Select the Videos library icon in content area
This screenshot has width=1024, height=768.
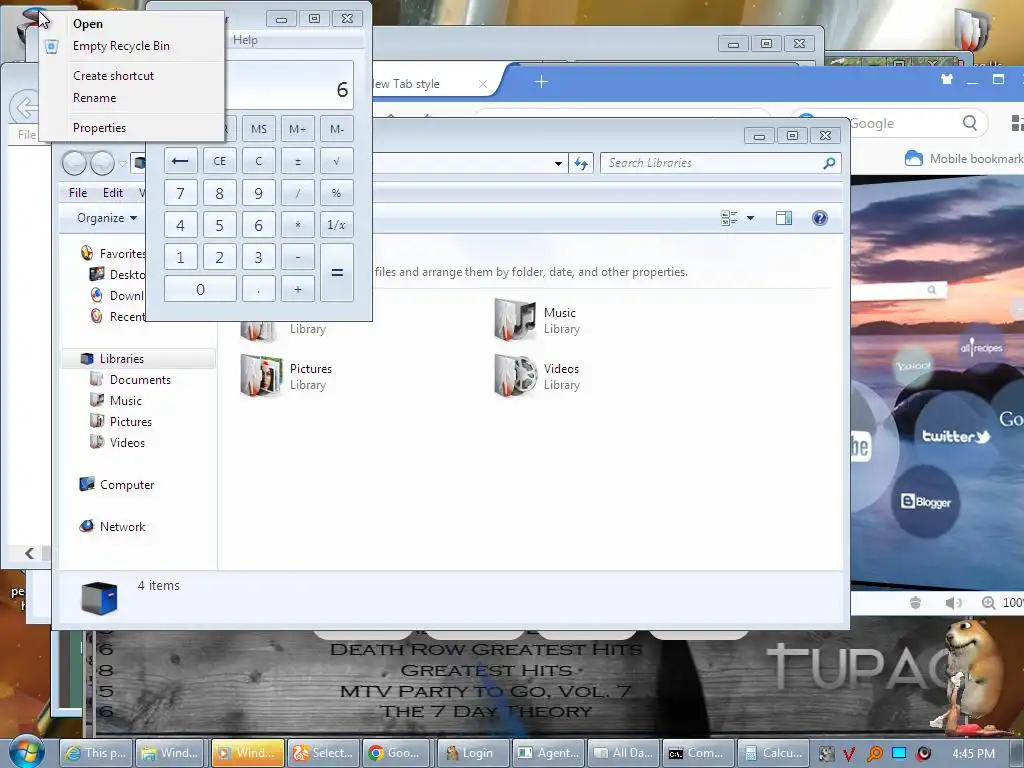pyautogui.click(x=515, y=376)
